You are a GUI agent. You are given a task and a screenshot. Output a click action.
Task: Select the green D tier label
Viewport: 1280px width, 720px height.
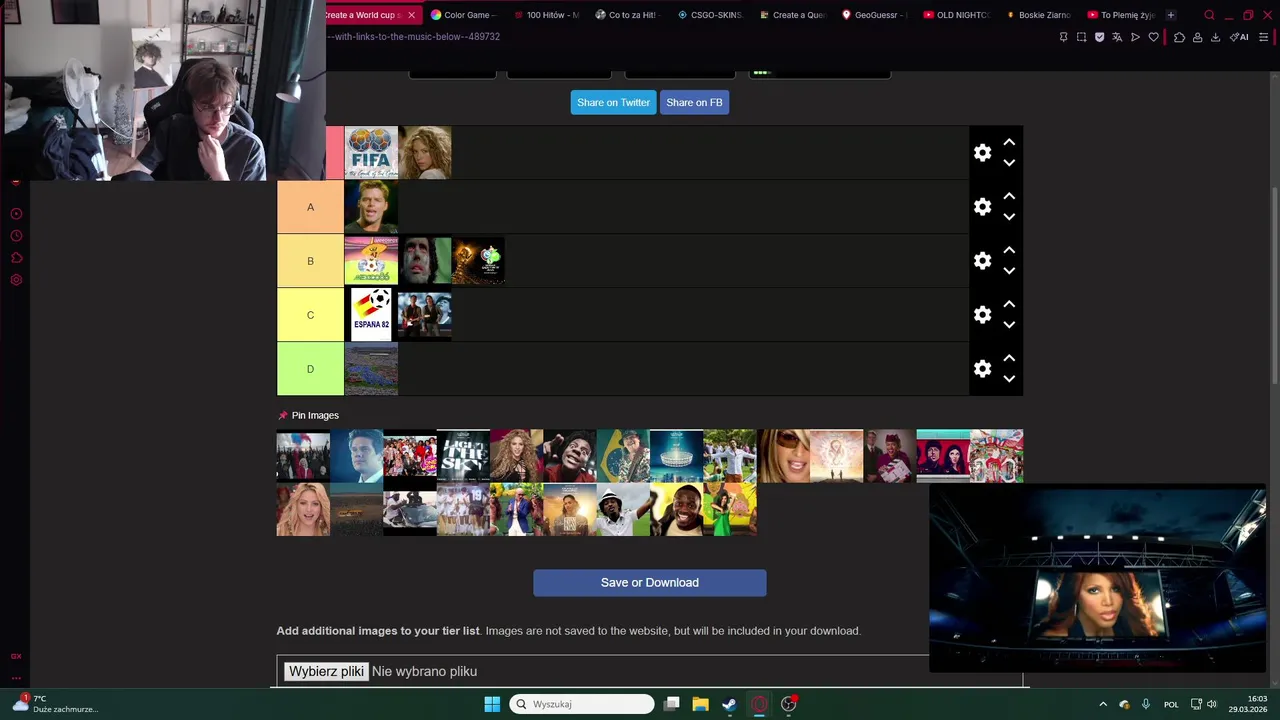click(310, 369)
